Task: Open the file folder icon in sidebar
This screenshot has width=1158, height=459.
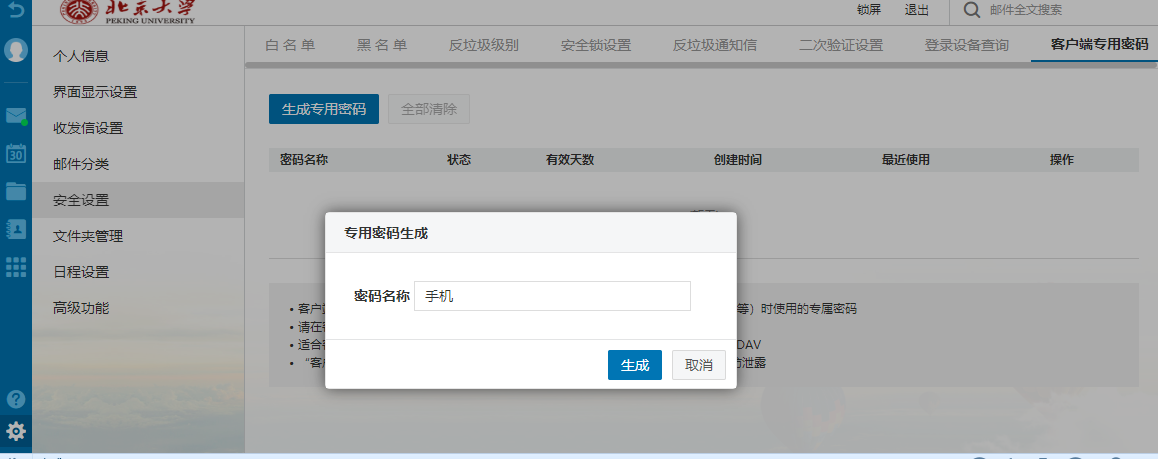Action: (16, 191)
